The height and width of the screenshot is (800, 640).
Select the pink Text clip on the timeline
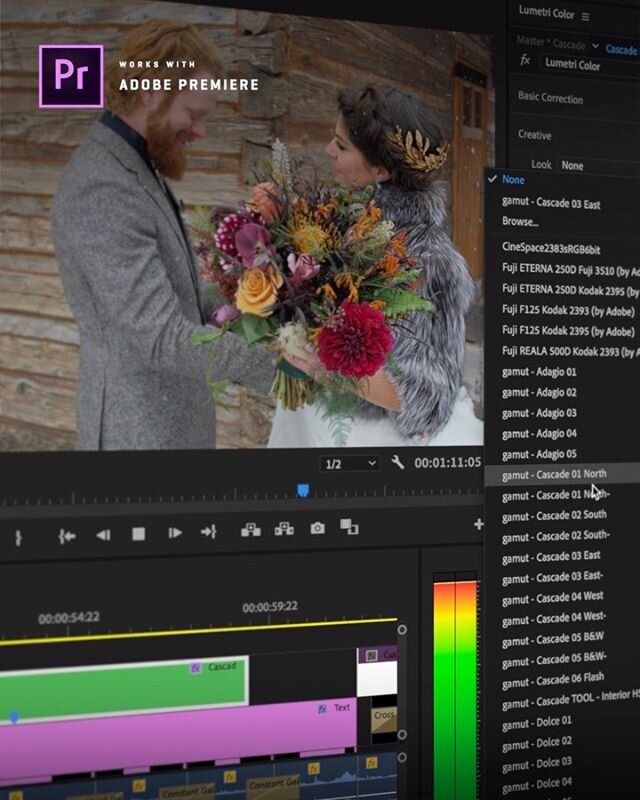click(178, 740)
